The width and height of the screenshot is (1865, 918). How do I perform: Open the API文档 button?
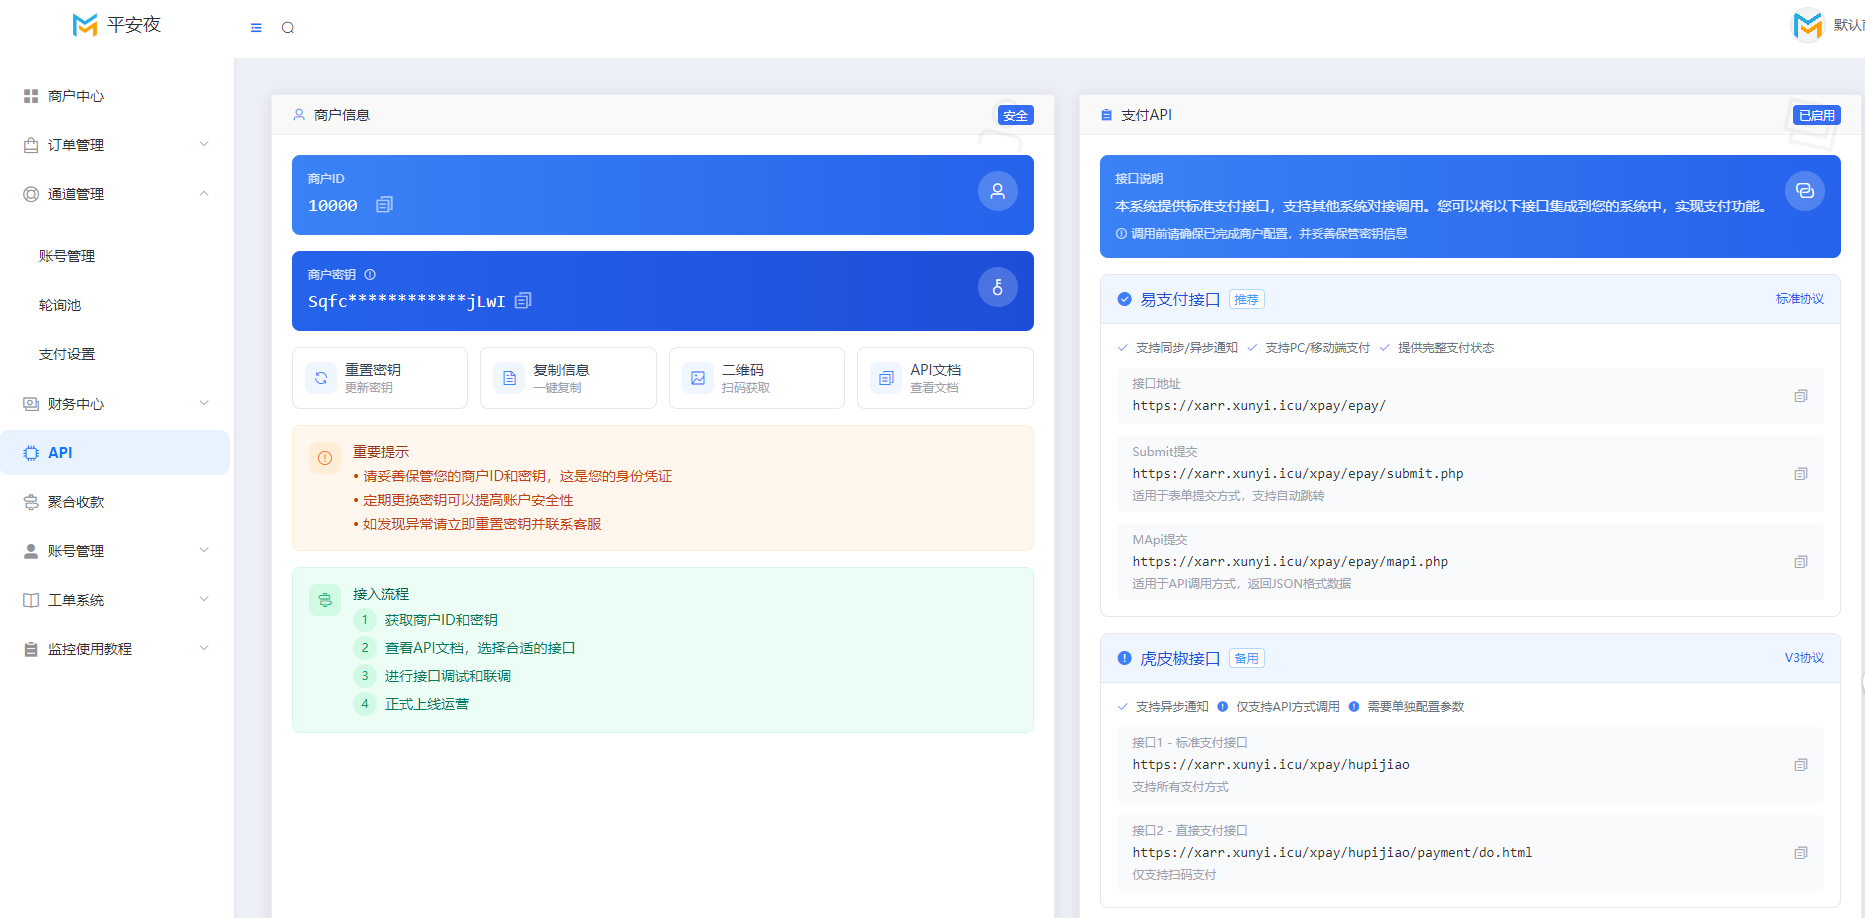(x=945, y=378)
